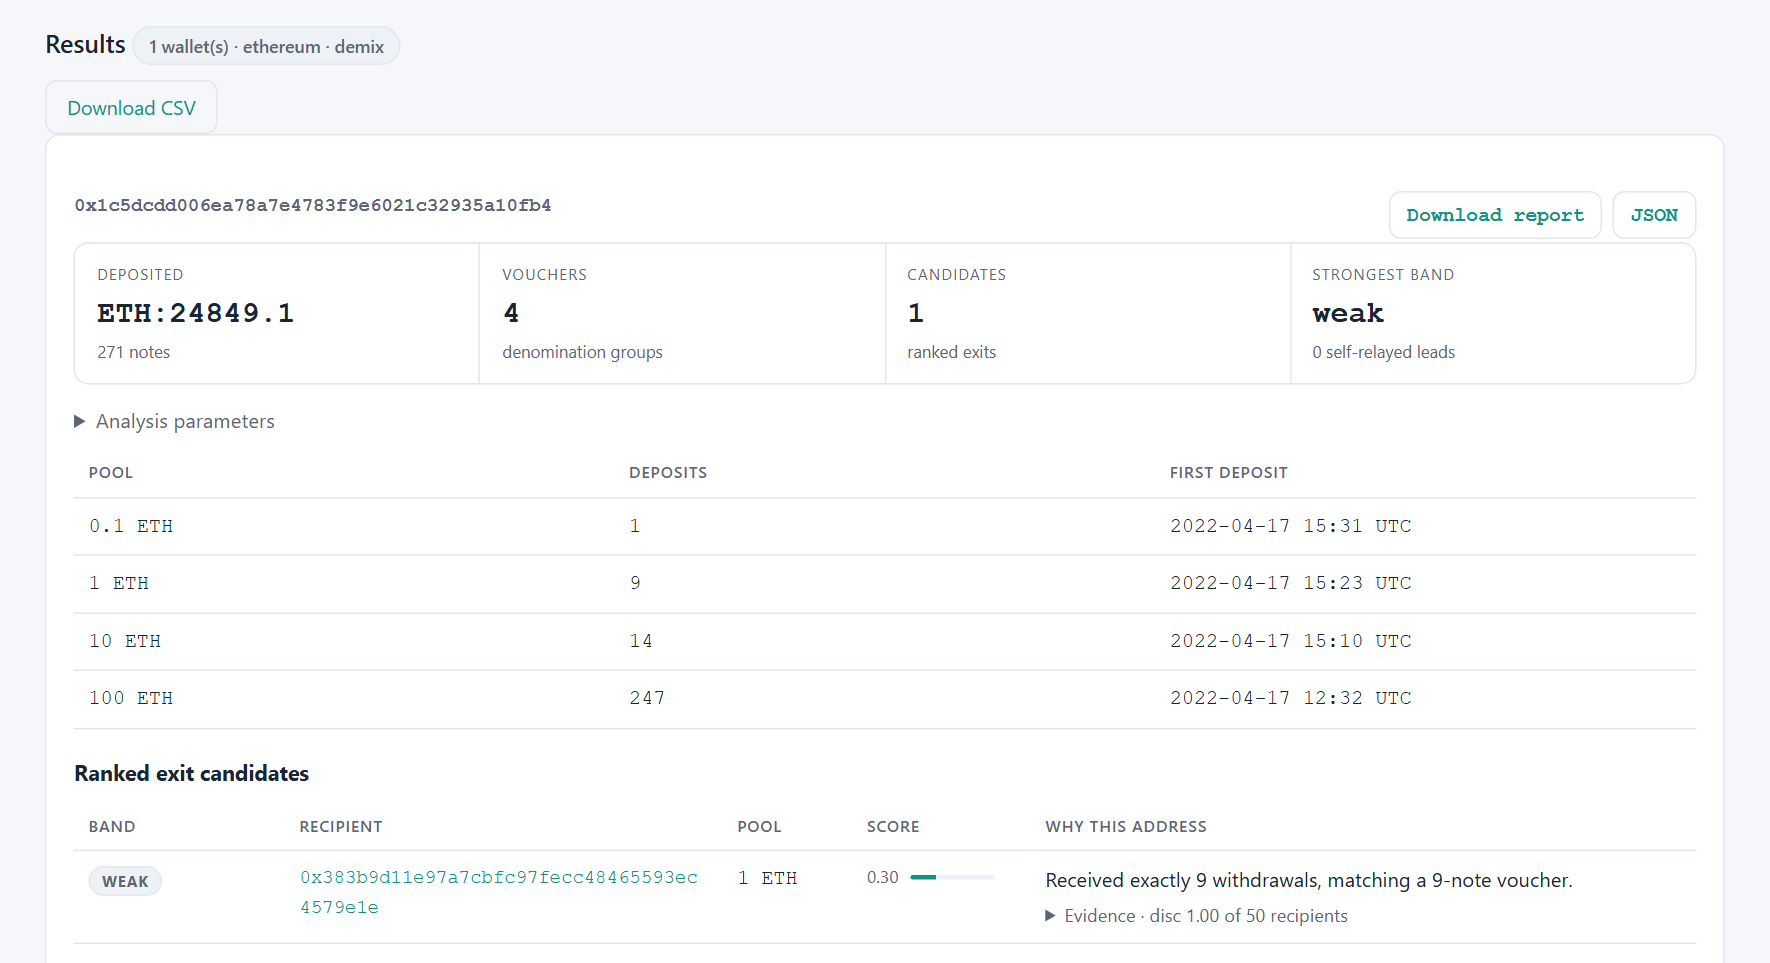Click the WEAK band badge
Viewport: 1770px width, 963px height.
click(x=125, y=881)
